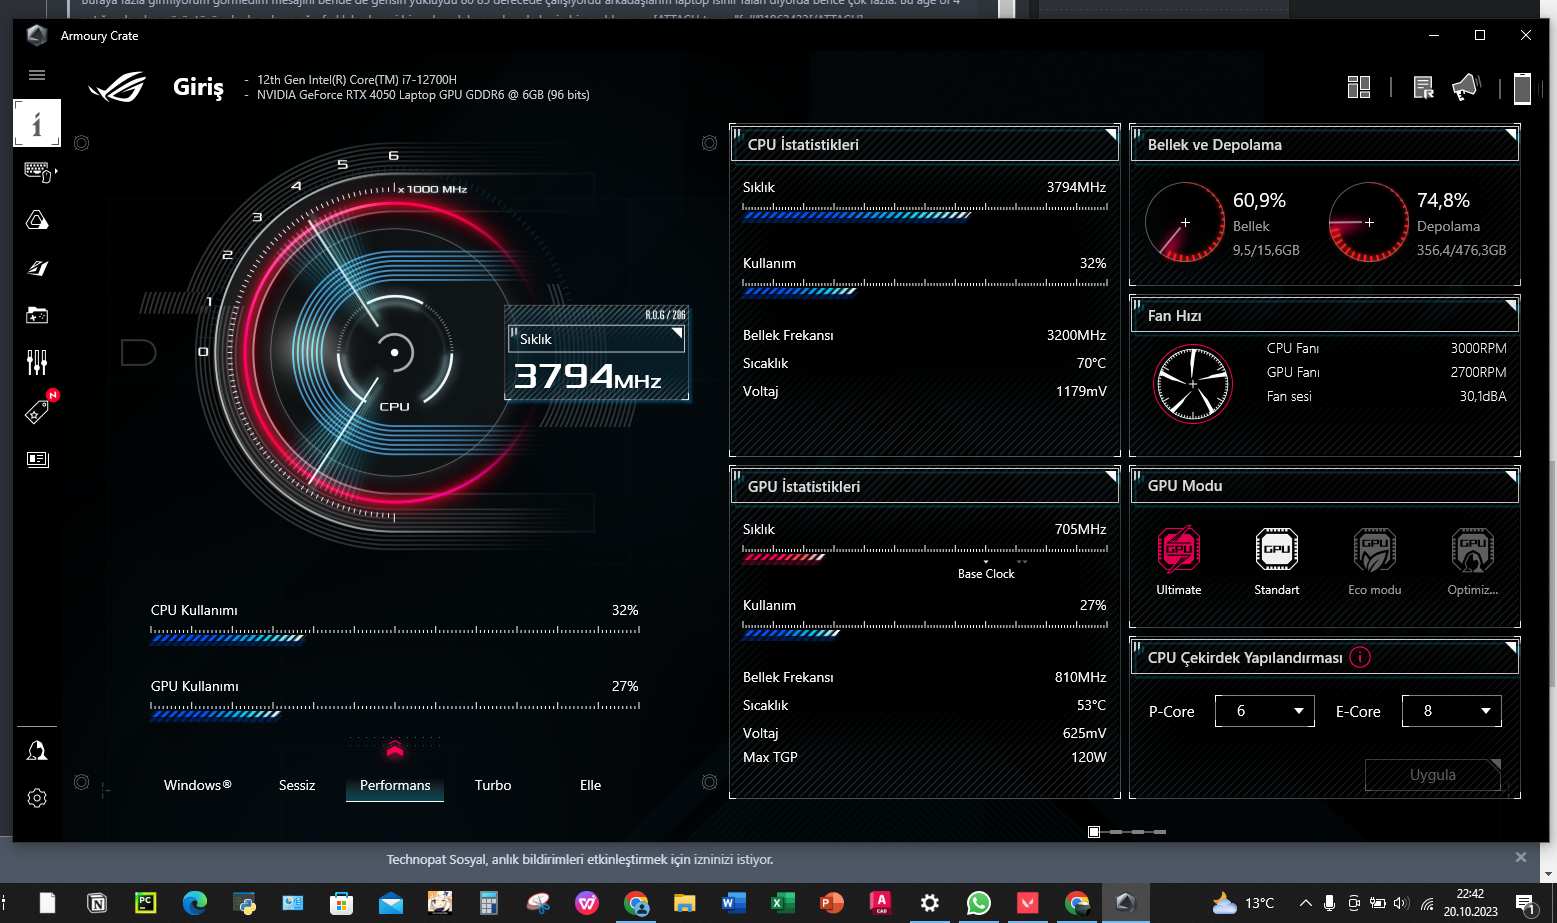Open WhatsApp from the taskbar

(x=979, y=903)
